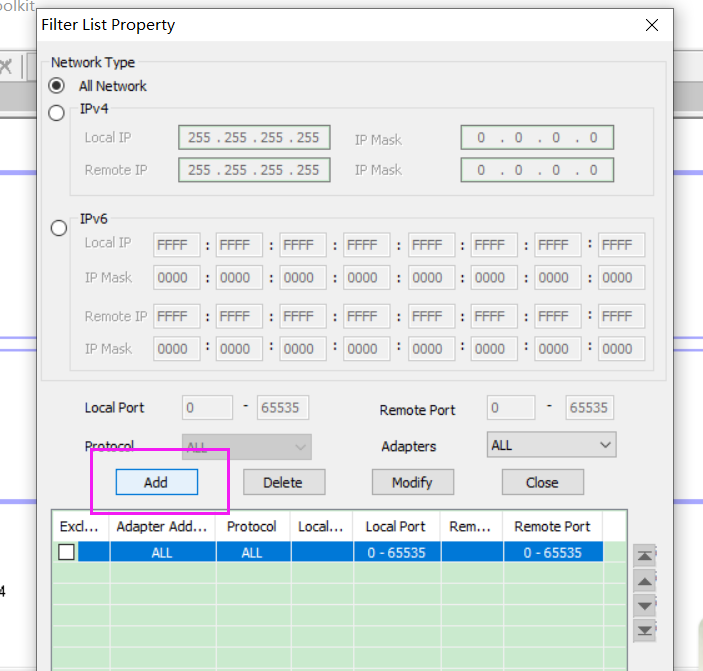Click the IPv4 Remote IP Mask field
The width and height of the screenshot is (703, 671).
tap(537, 170)
